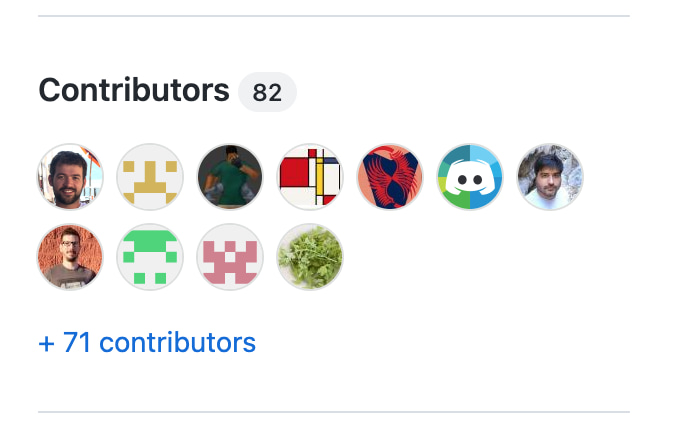Open the green pixel identicon avatar
Image resolution: width=684 pixels, height=426 pixels.
(150, 257)
